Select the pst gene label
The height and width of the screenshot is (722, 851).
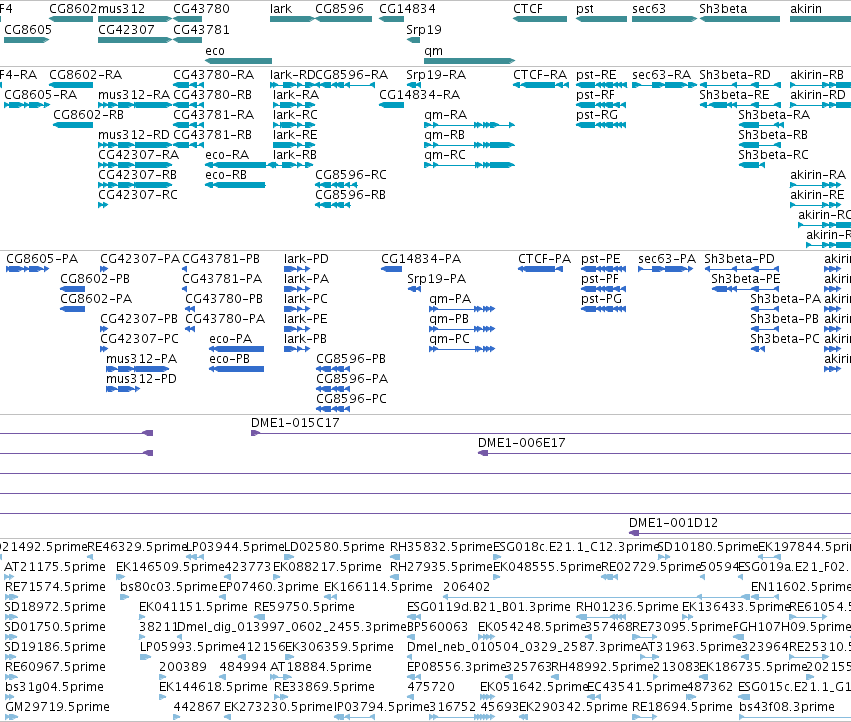(x=585, y=9)
